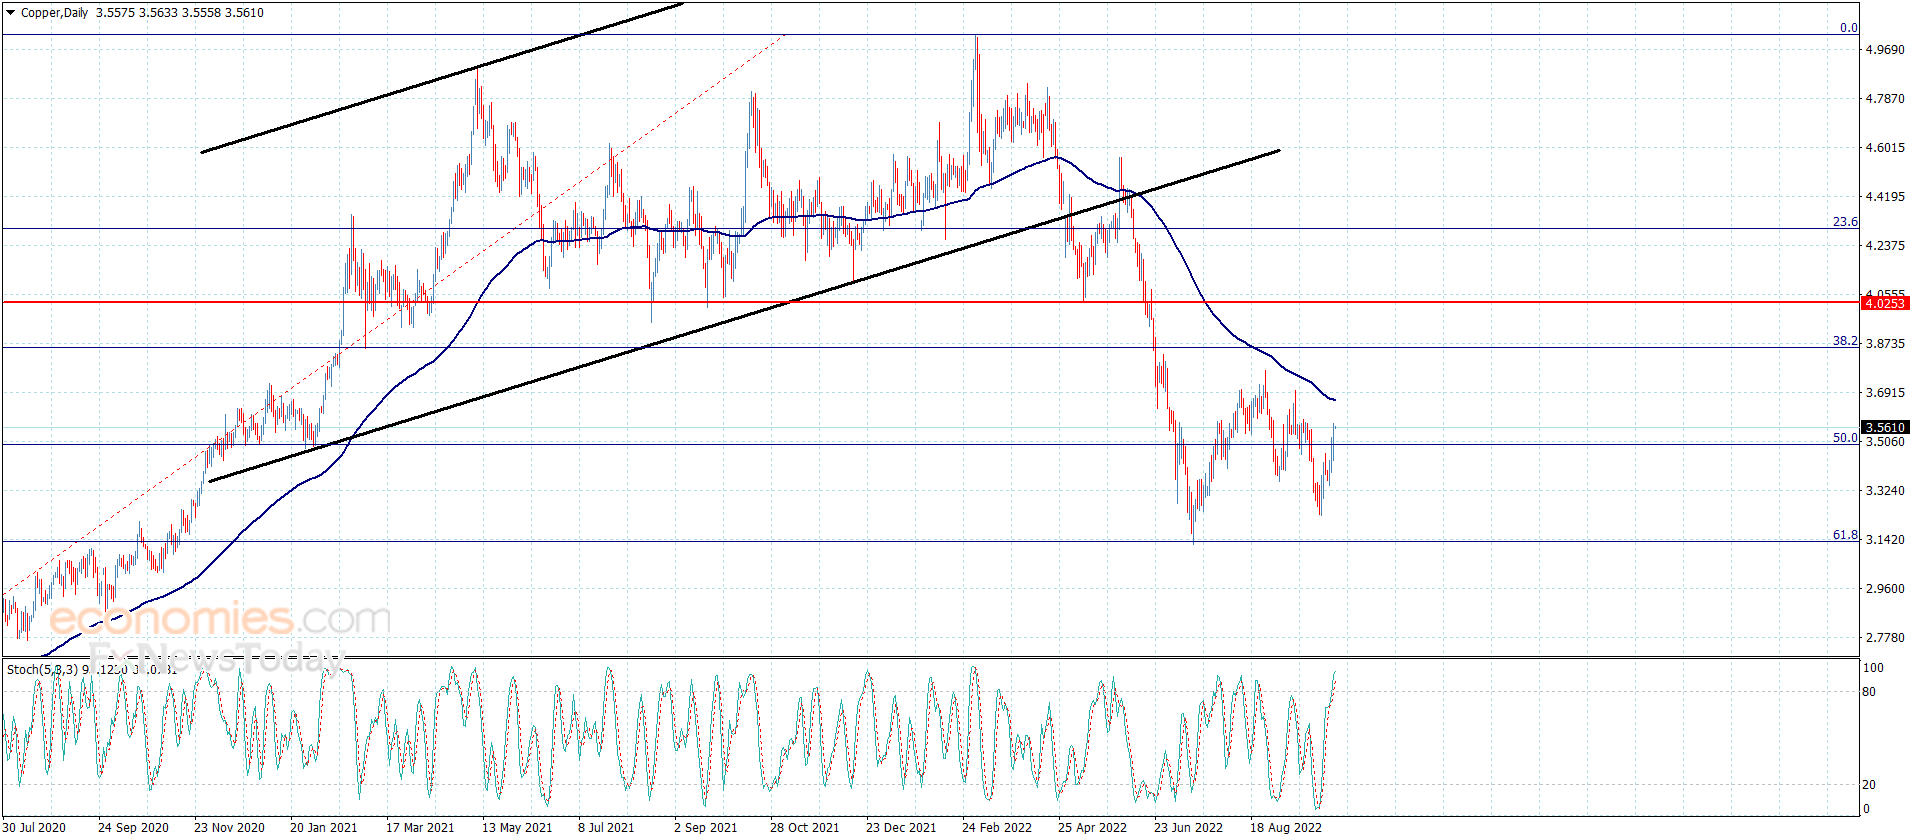Image resolution: width=1916 pixels, height=840 pixels.
Task: Select the Fibonacci 50.0 level label
Action: pos(1845,438)
